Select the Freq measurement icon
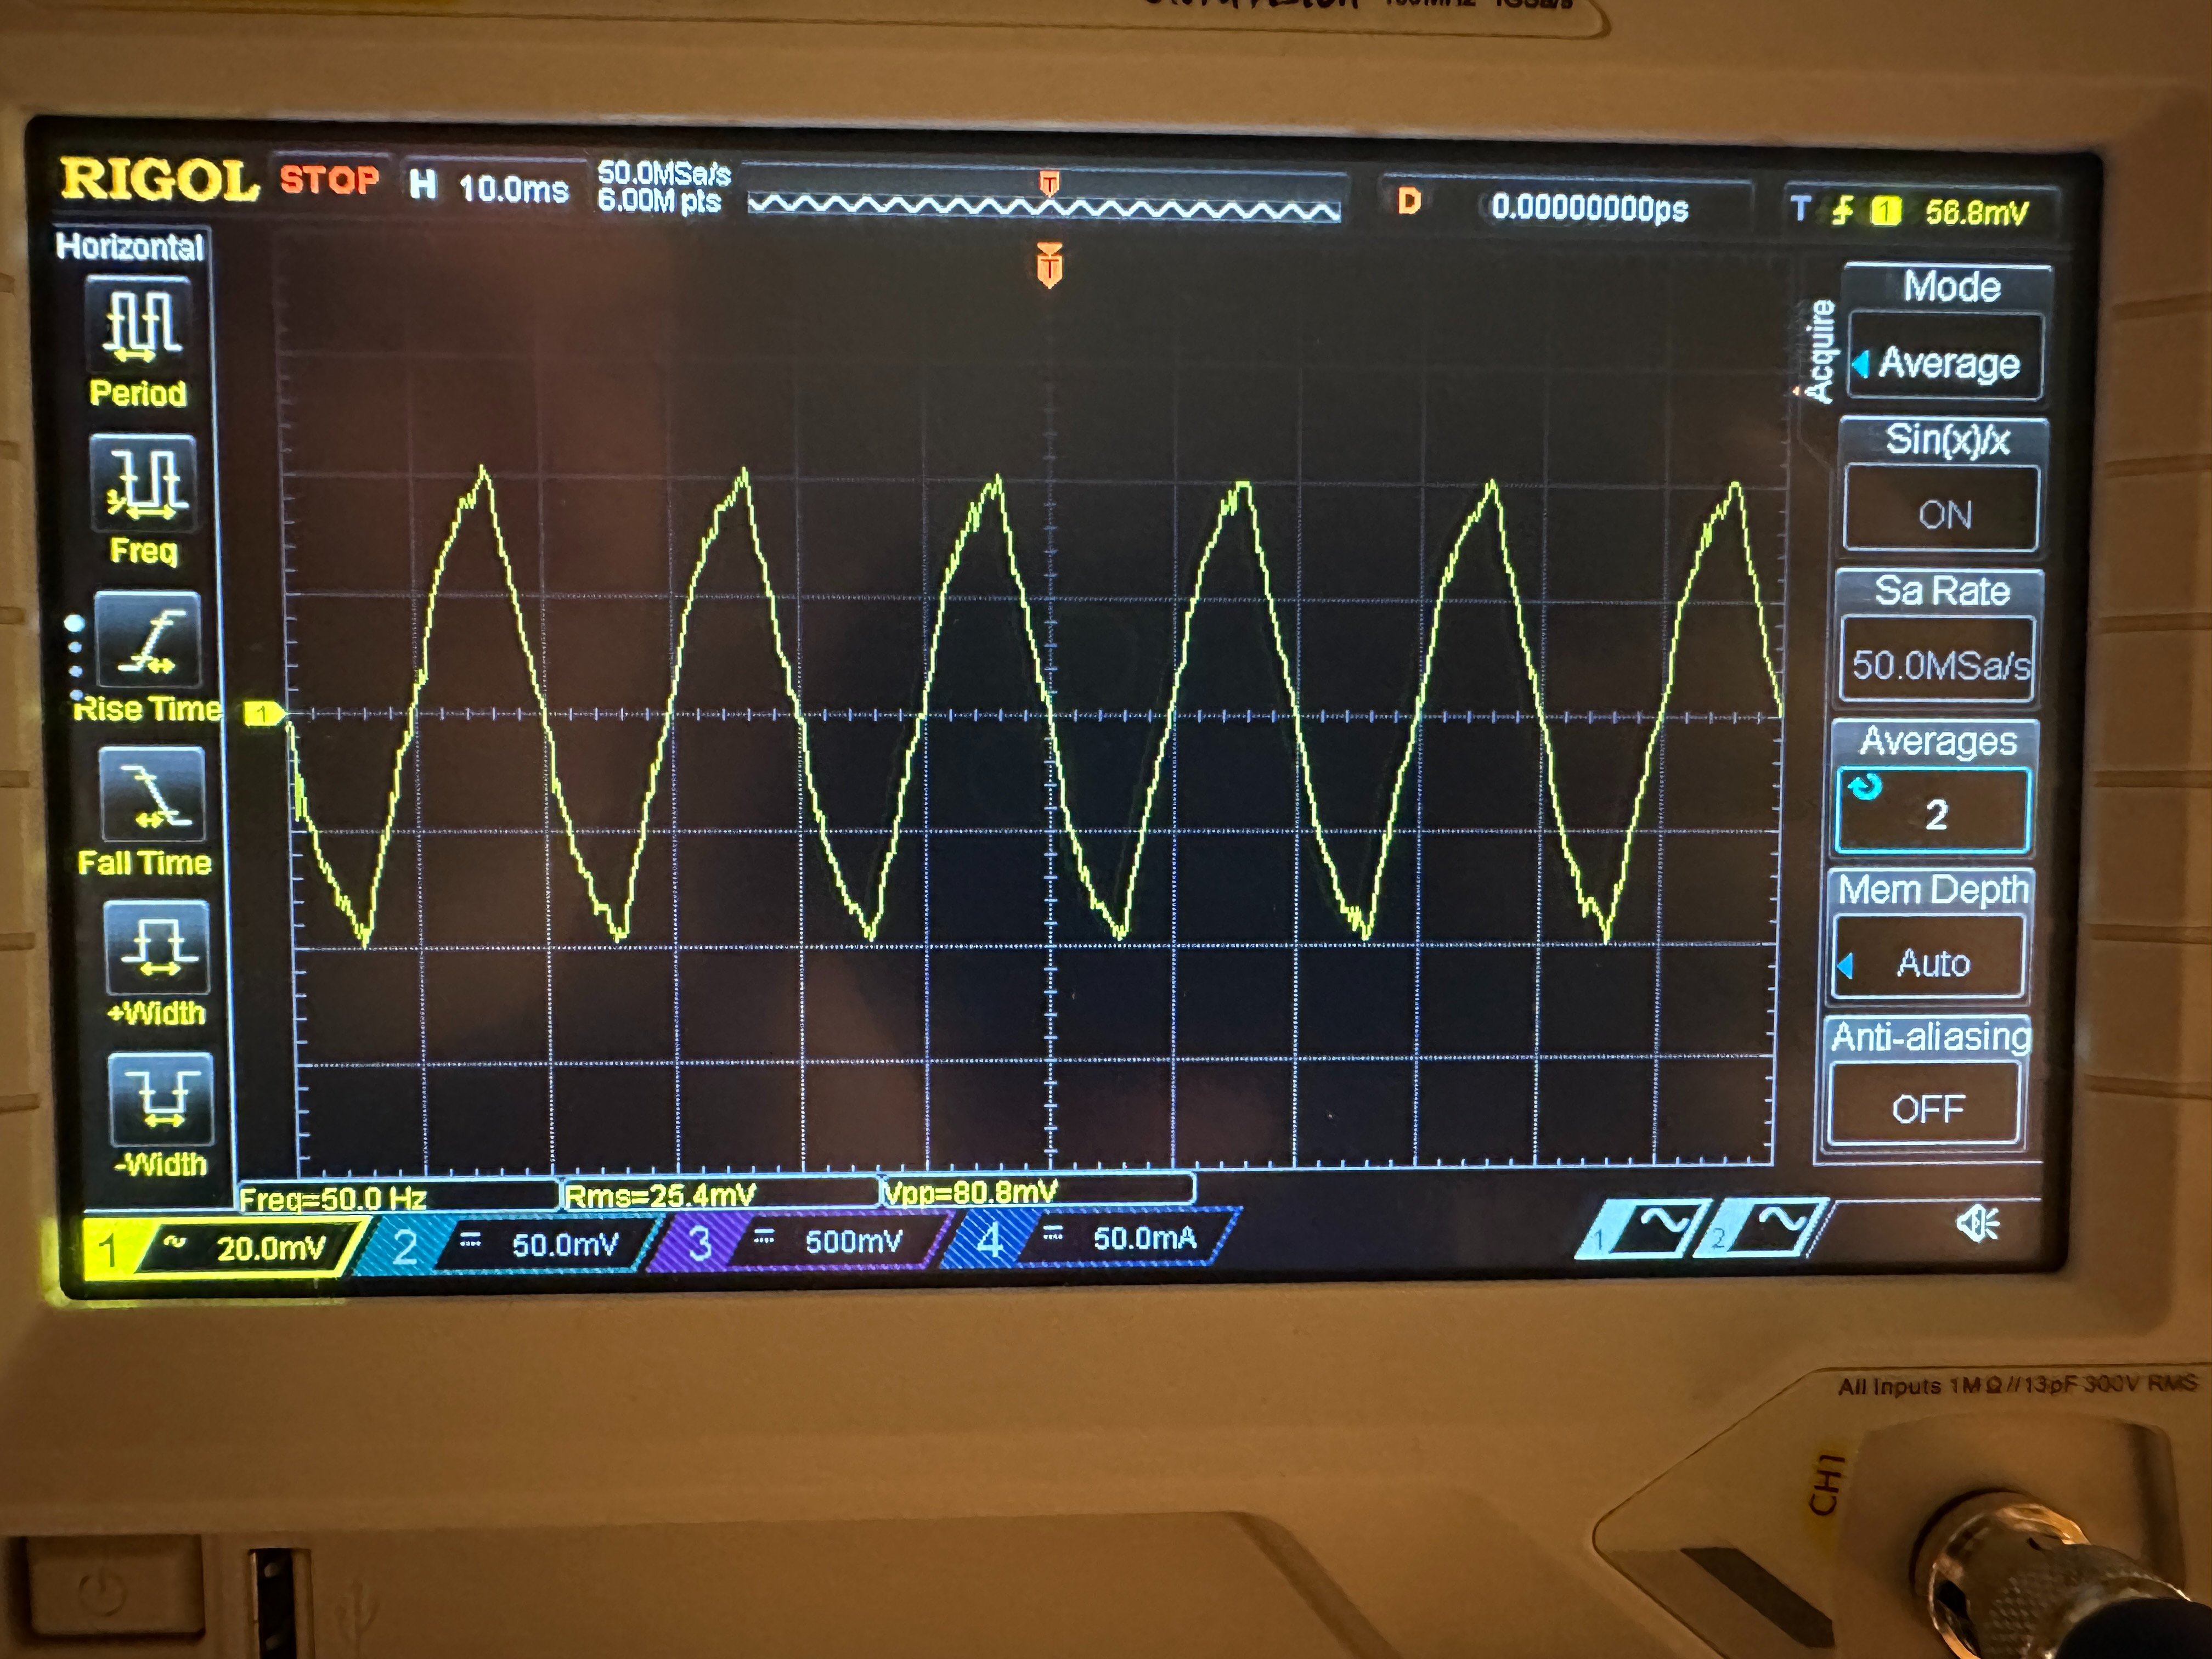This screenshot has height=1659, width=2212. 143,484
